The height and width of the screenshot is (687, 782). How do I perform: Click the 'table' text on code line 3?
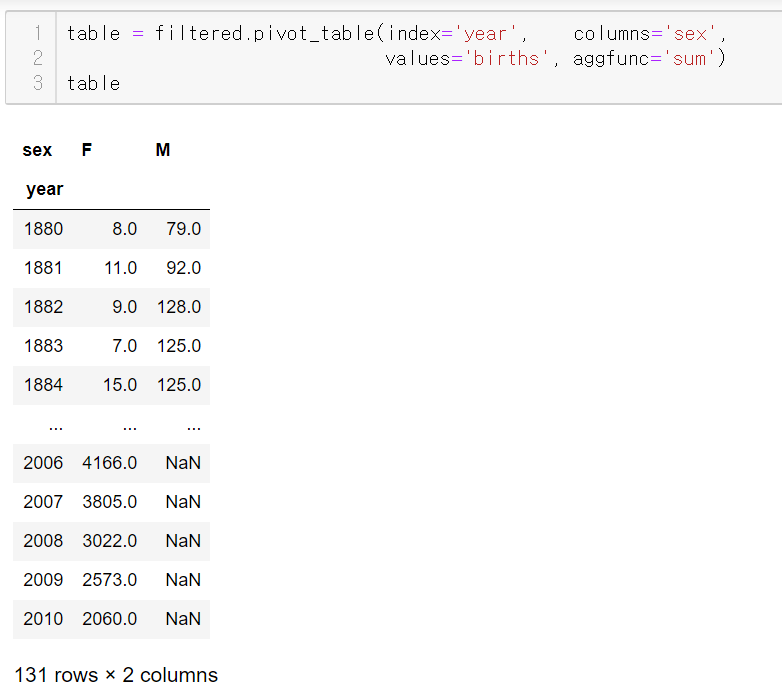click(x=94, y=83)
